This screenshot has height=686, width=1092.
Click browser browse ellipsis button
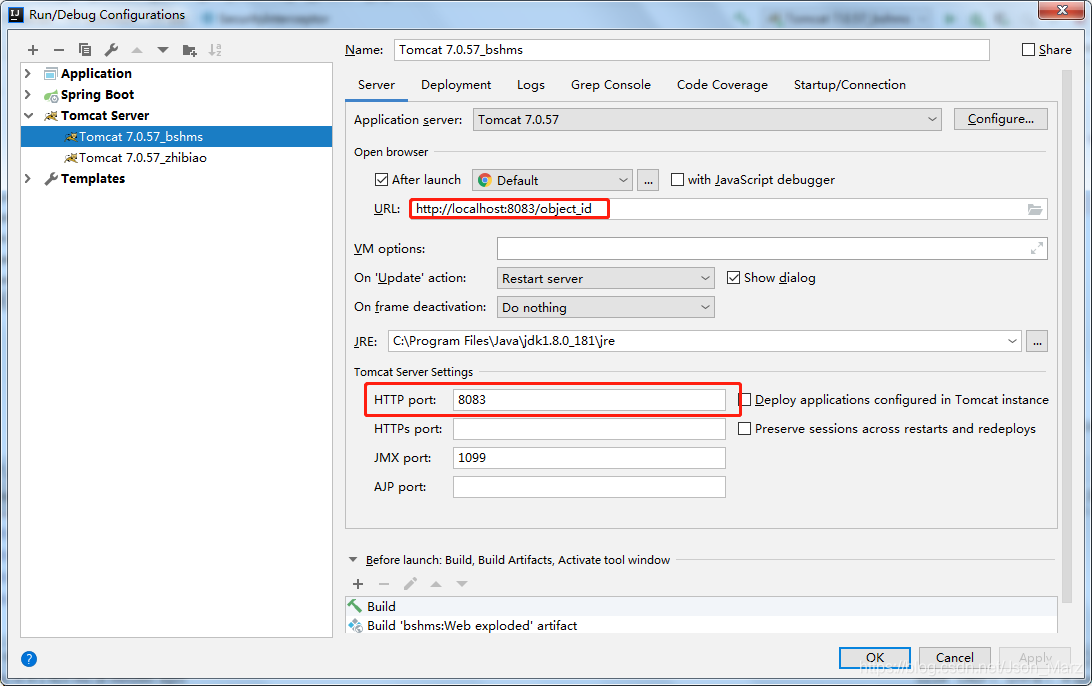click(x=648, y=180)
